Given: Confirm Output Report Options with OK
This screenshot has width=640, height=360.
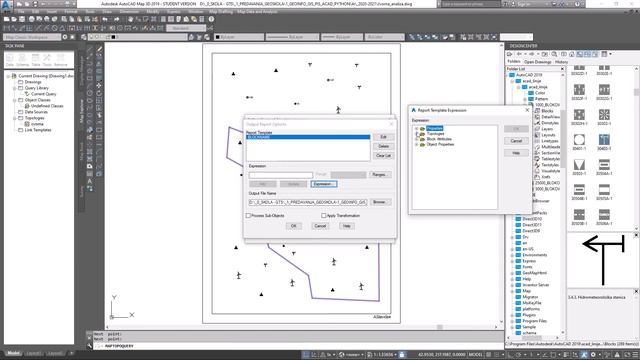Looking at the screenshot, I should tap(293, 226).
